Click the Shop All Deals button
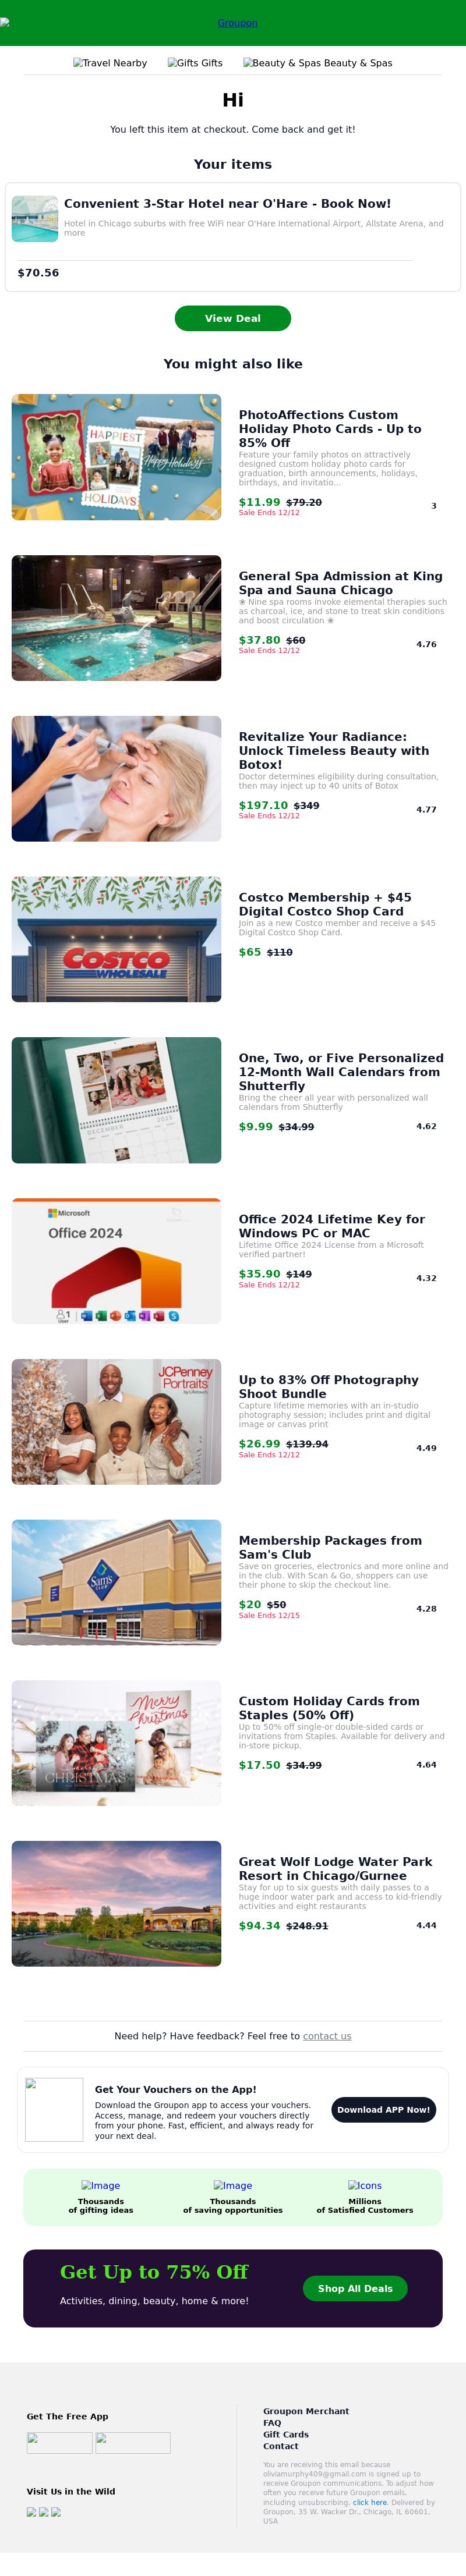 point(355,2288)
